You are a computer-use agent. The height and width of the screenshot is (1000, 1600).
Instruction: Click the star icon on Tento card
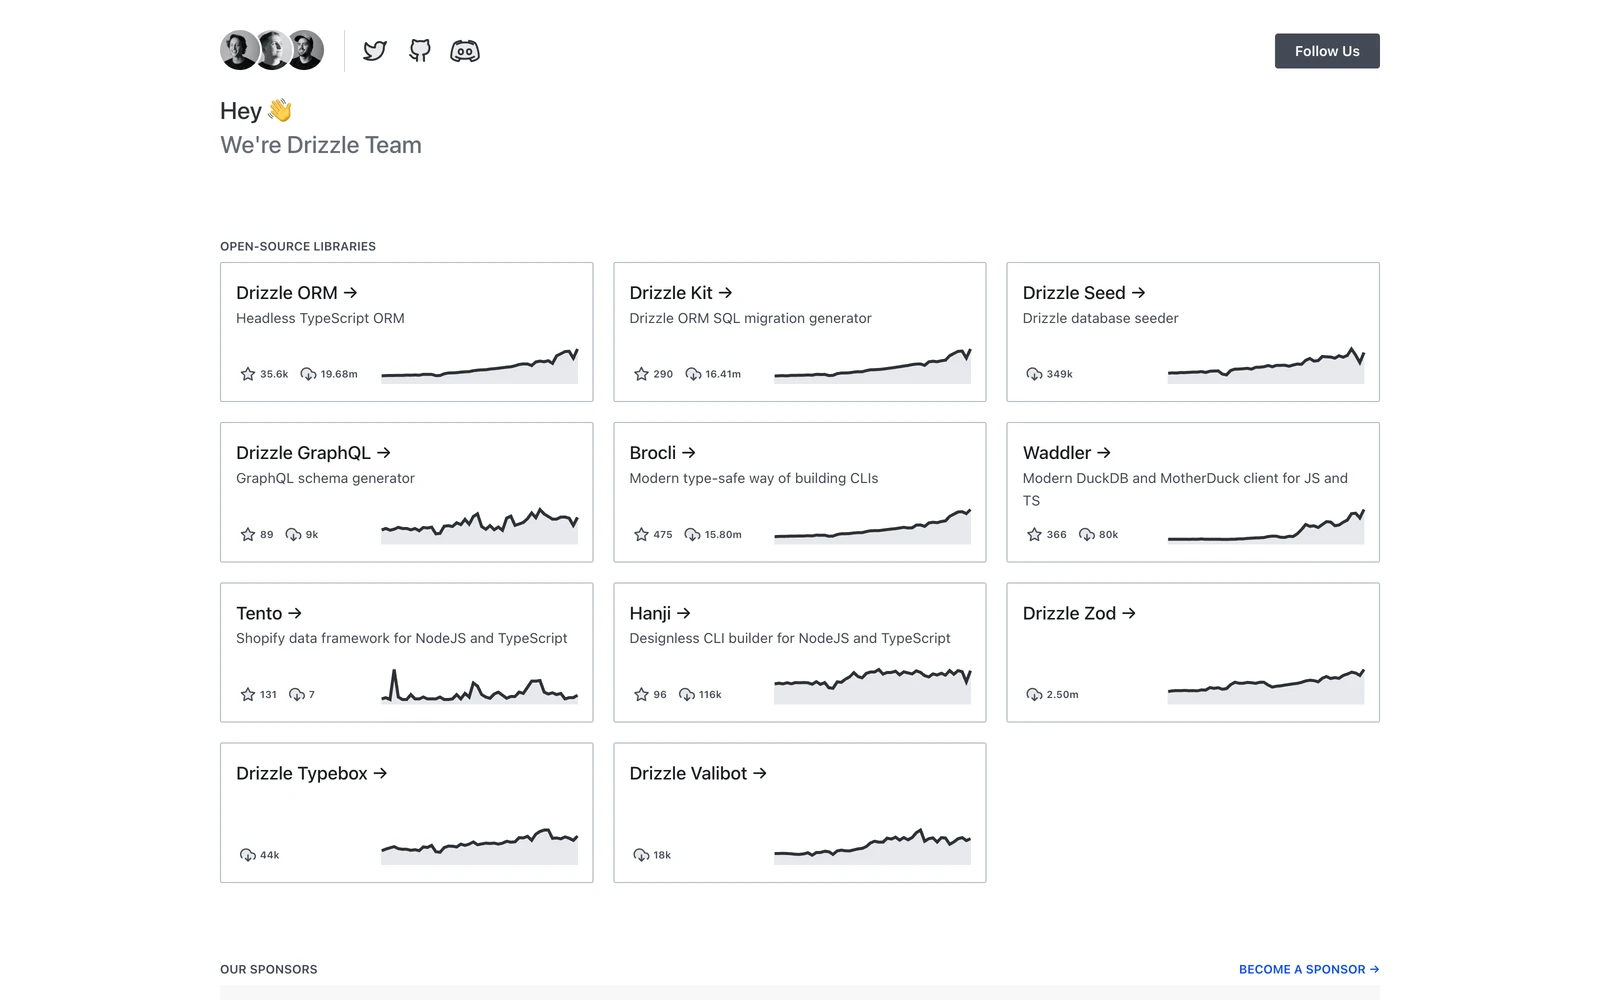[248, 694]
